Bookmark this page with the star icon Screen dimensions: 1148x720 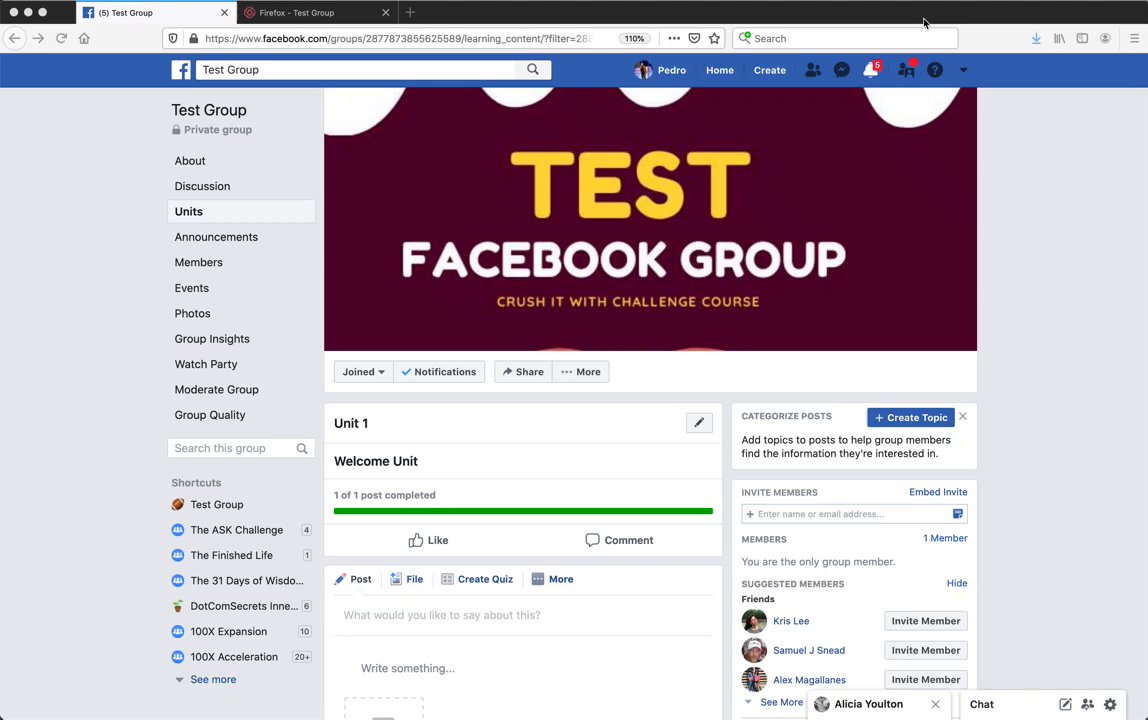tap(715, 38)
